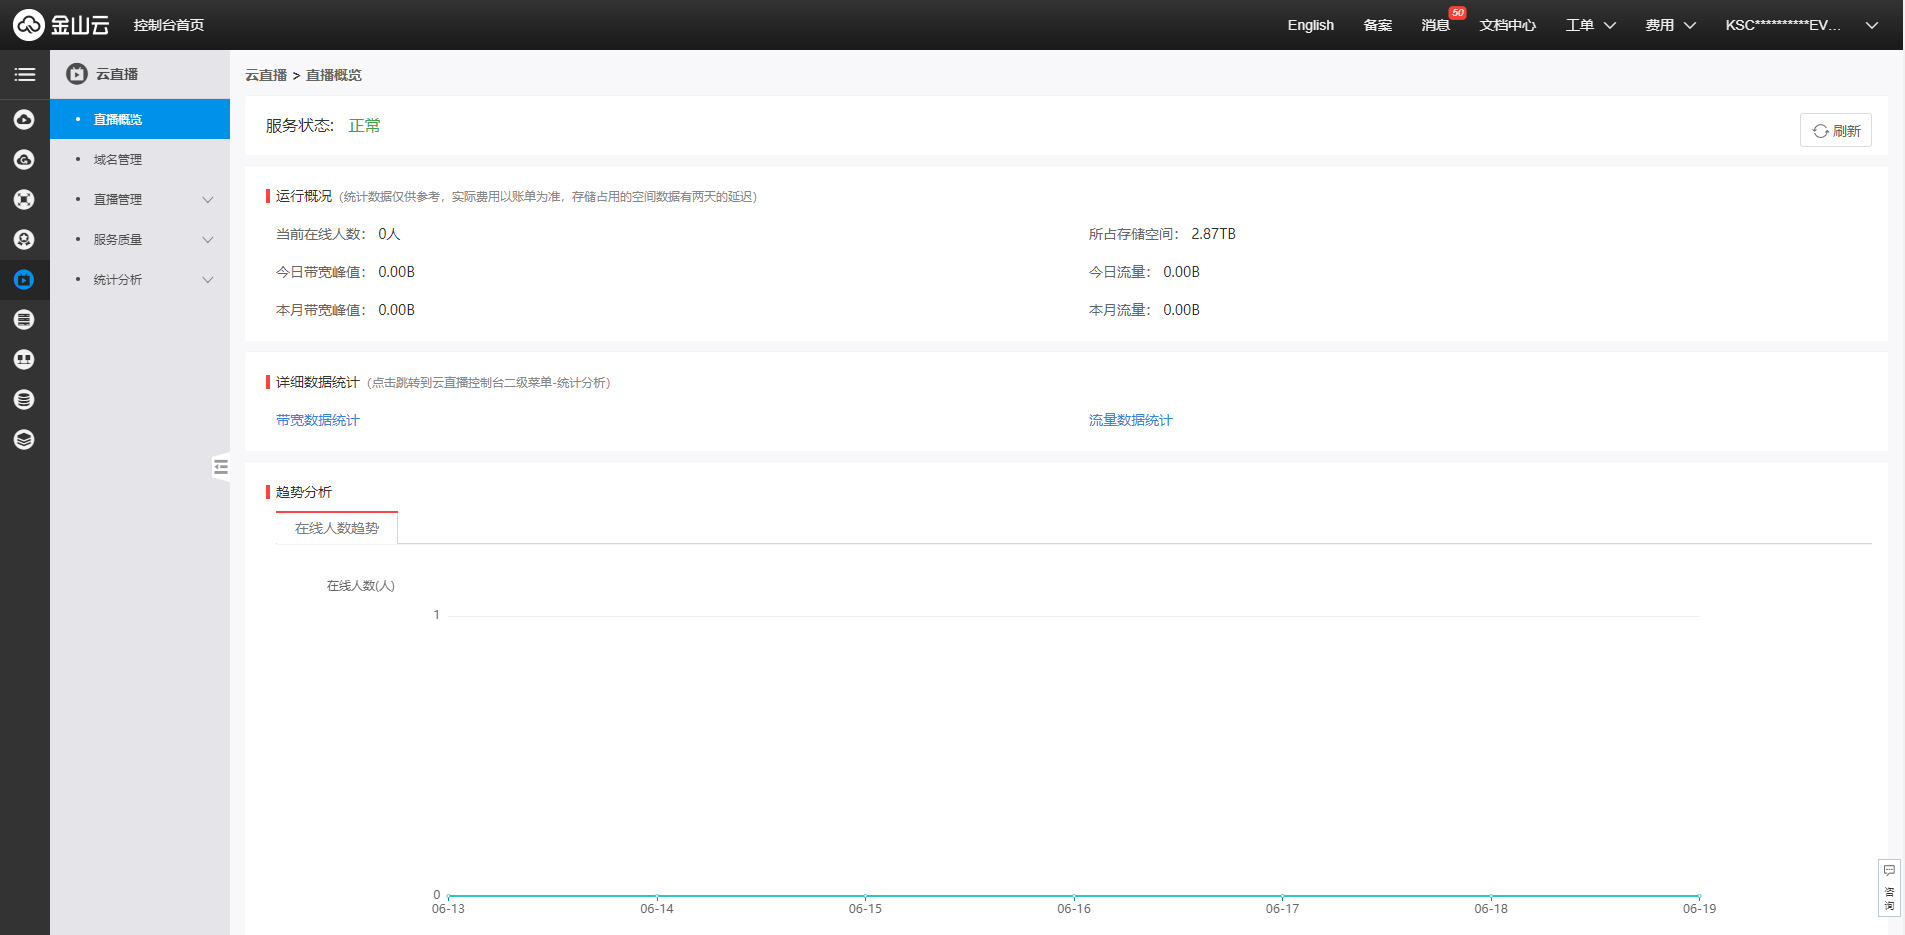
Task: Click the stacked layers sidebar icon
Action: [24, 440]
